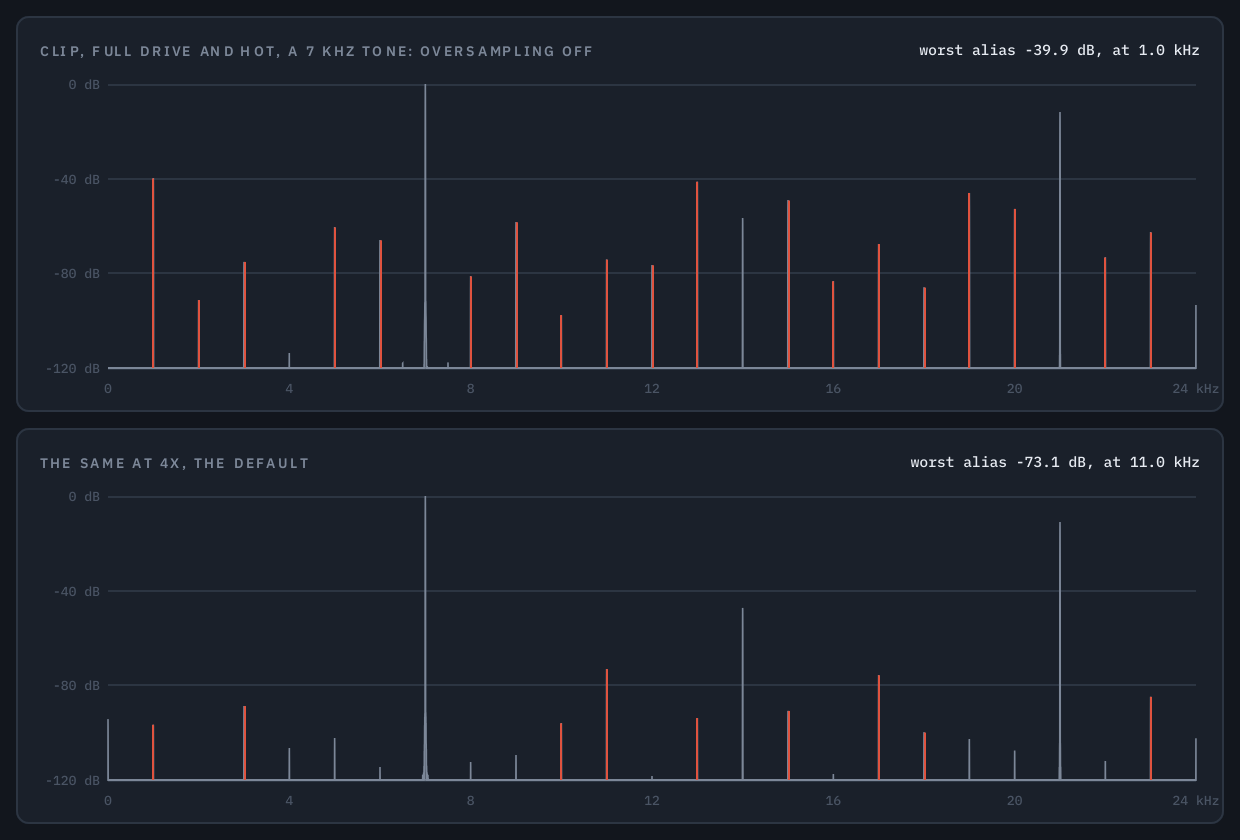Click the -80 dB axis label in top chart

click(x=76, y=274)
